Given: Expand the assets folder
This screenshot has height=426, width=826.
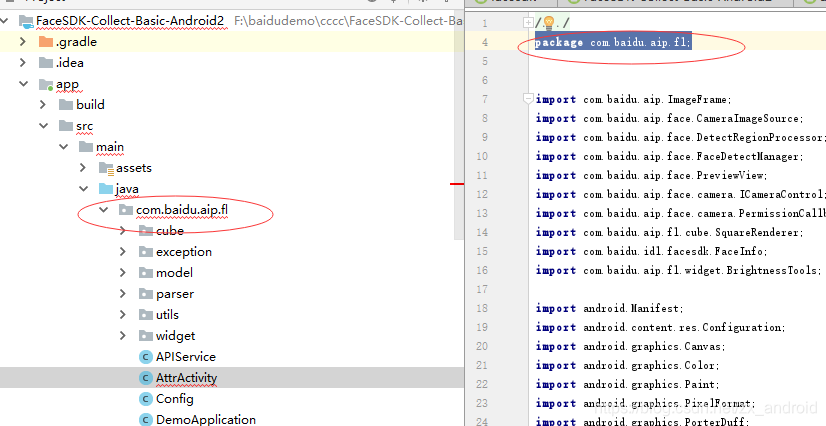Looking at the screenshot, I should click(x=83, y=167).
